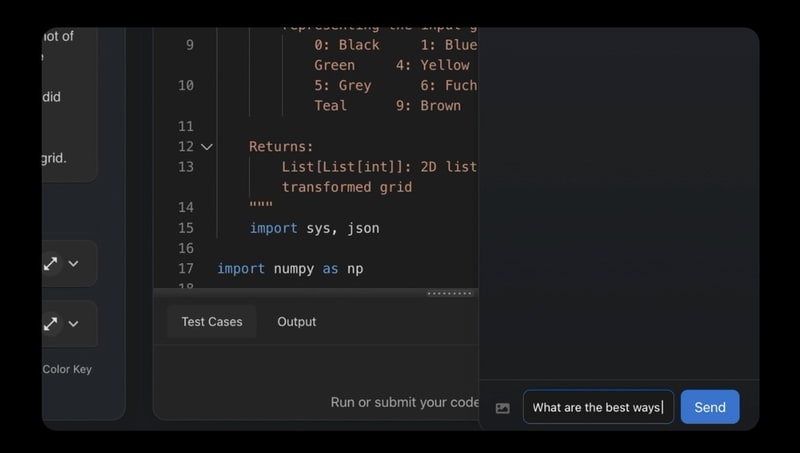The image size is (800, 453).
Task: Click line number 16 in the gutter
Action: click(x=185, y=248)
